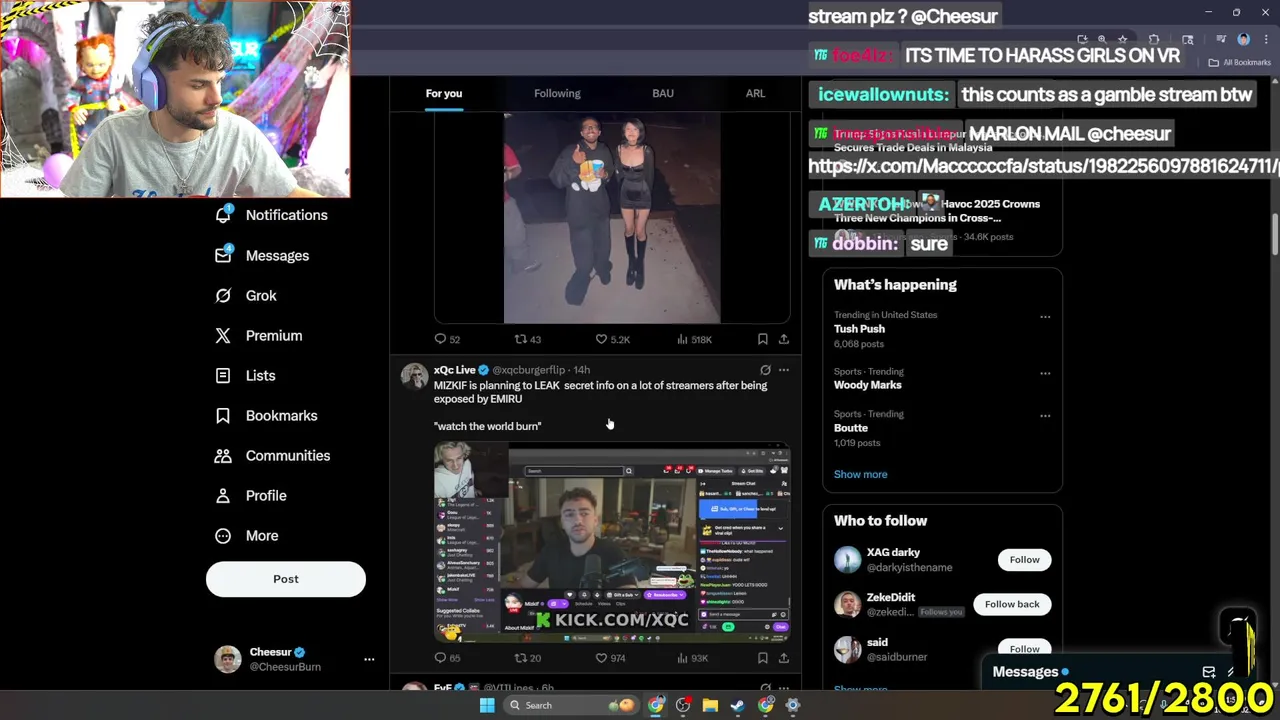Open the Tush Push trend

[859, 328]
